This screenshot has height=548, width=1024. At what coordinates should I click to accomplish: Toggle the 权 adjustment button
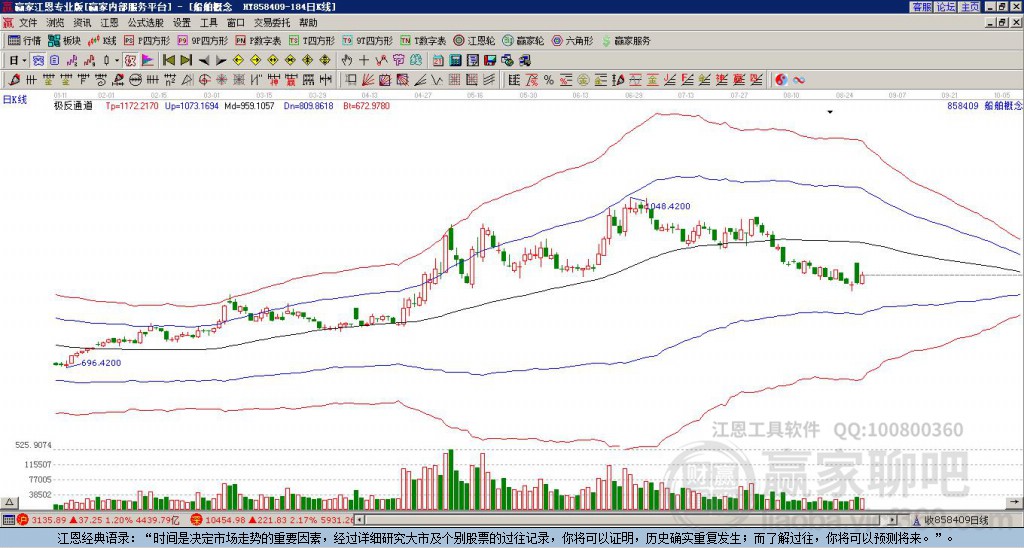pyautogui.click(x=130, y=61)
